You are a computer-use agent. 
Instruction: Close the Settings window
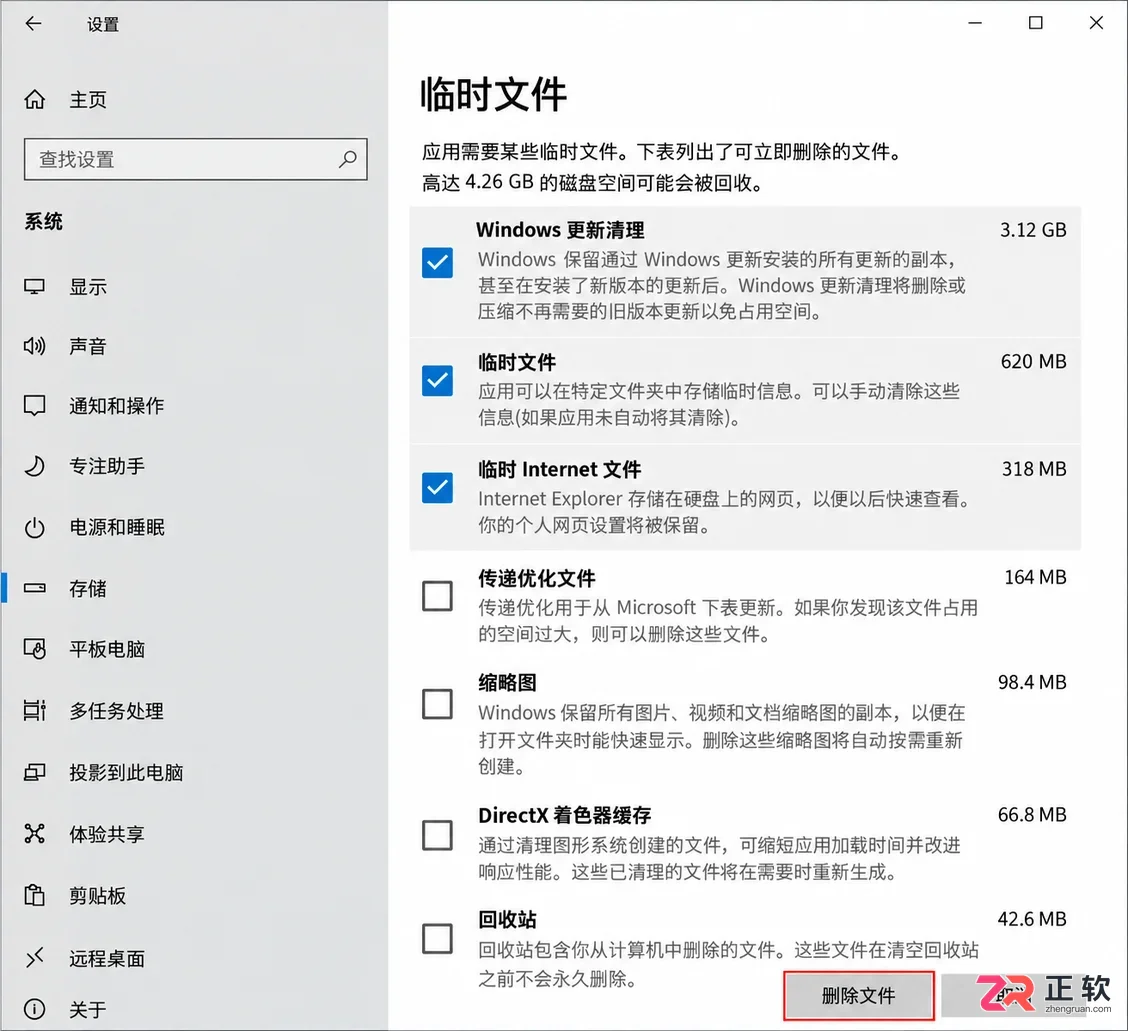1096,23
